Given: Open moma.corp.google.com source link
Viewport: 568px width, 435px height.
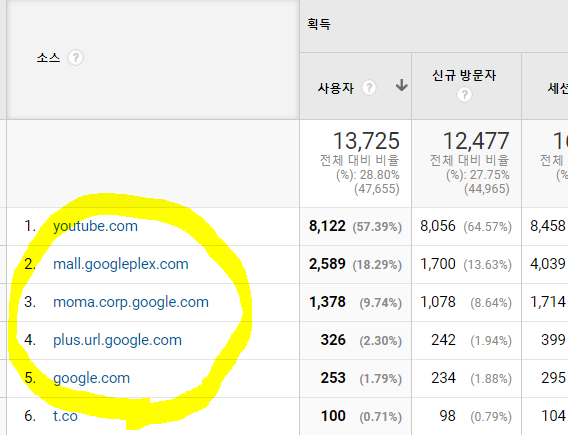Looking at the screenshot, I should click(x=131, y=302).
